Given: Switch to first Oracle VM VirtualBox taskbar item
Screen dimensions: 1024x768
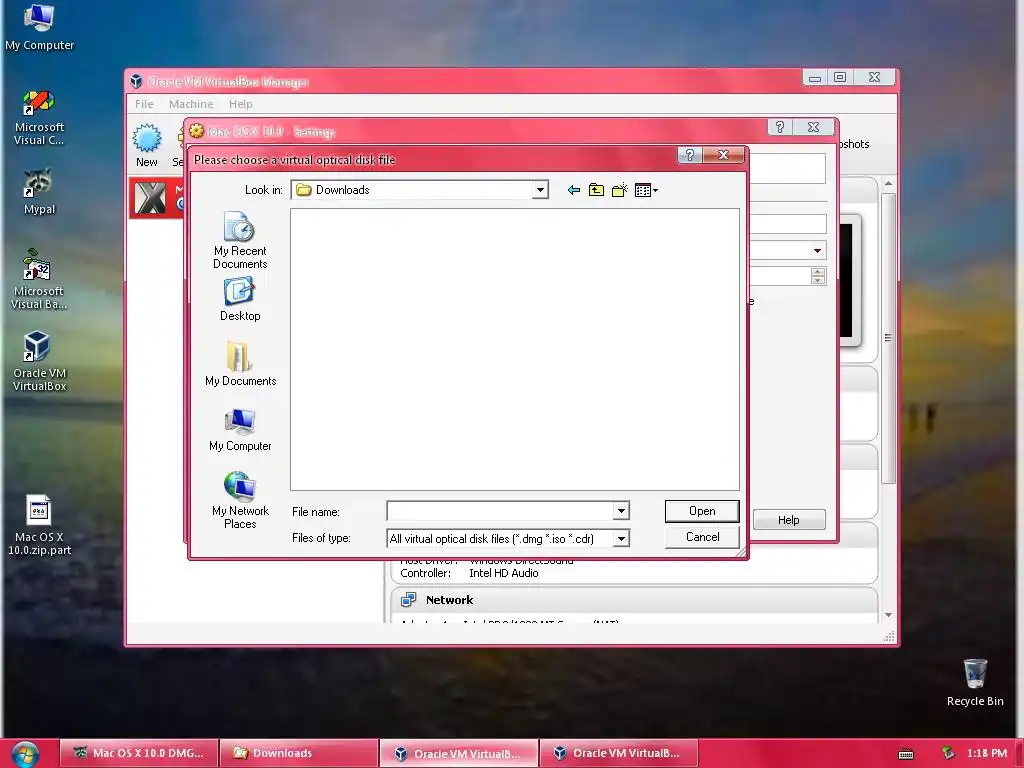Looking at the screenshot, I should point(459,753).
